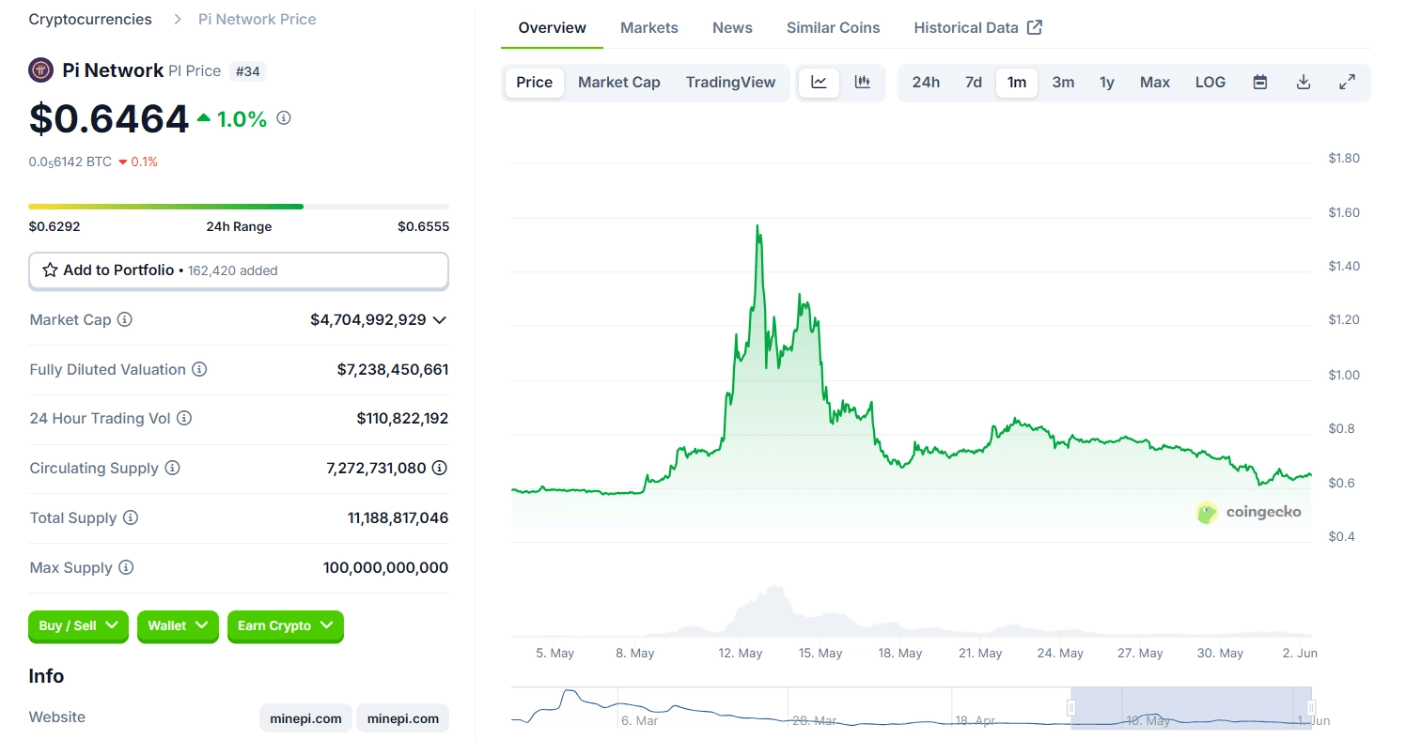Select the Market Cap chart mode
The height and width of the screenshot is (740, 1421).
click(619, 82)
